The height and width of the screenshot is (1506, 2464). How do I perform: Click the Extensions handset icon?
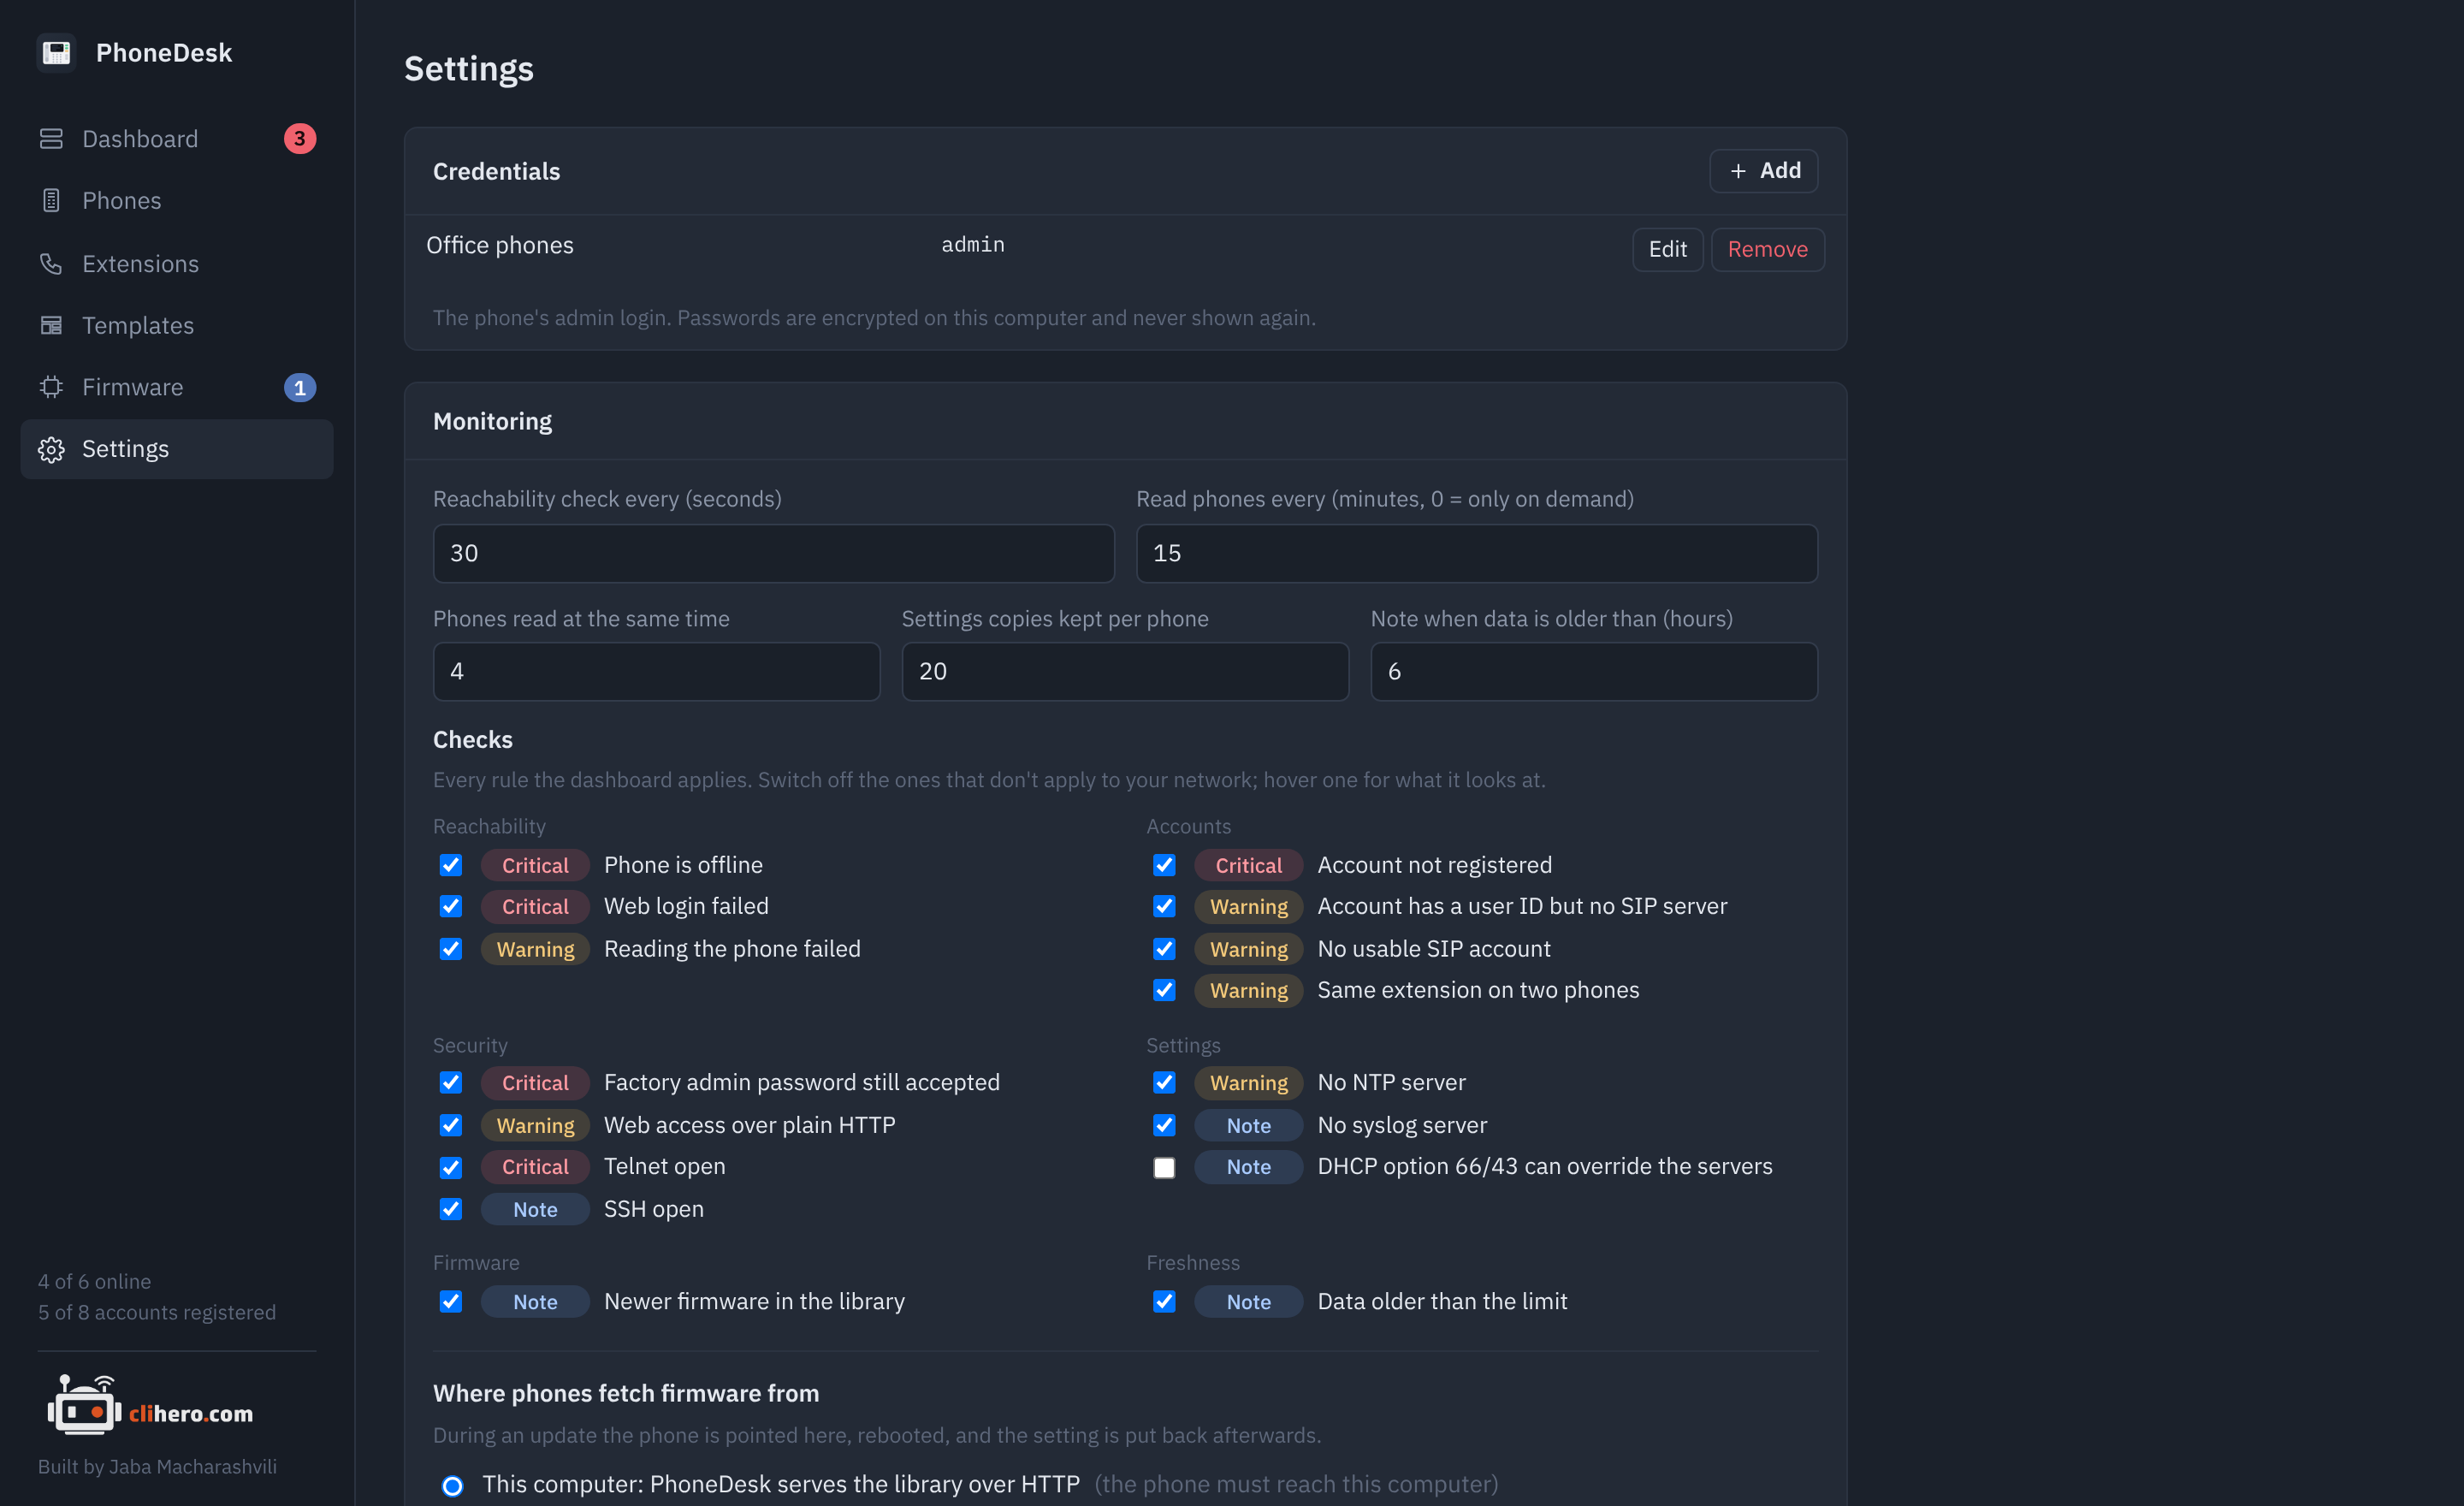[51, 264]
